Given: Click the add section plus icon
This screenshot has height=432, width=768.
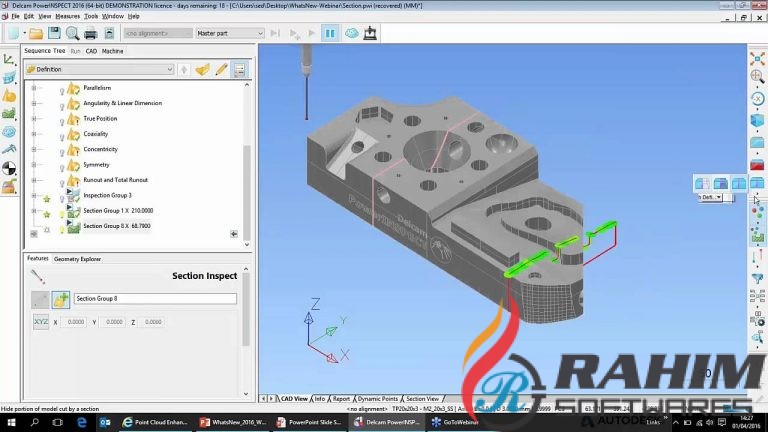Looking at the screenshot, I should click(61, 300).
